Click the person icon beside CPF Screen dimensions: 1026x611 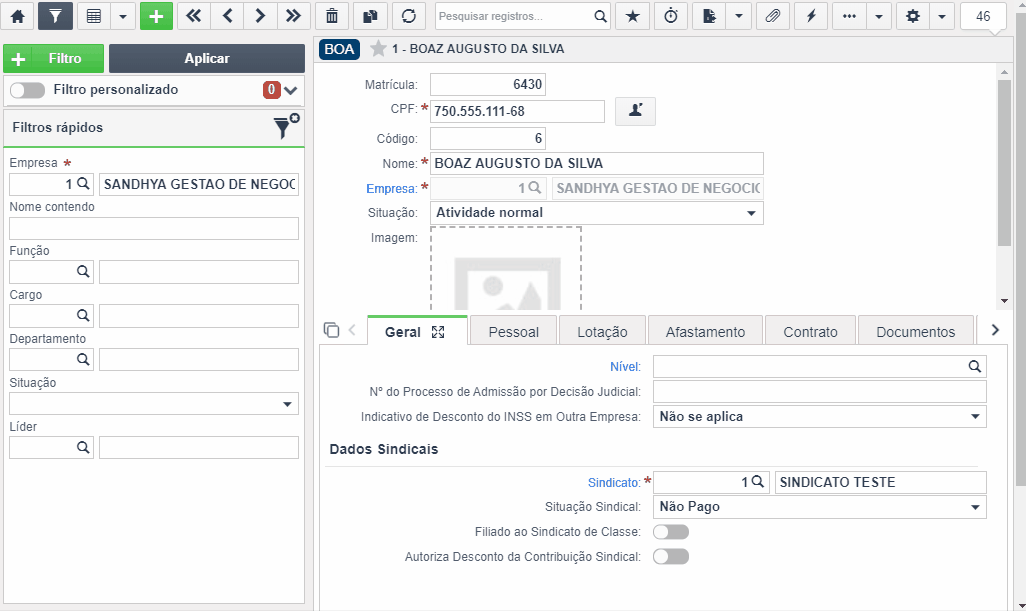pyautogui.click(x=635, y=111)
